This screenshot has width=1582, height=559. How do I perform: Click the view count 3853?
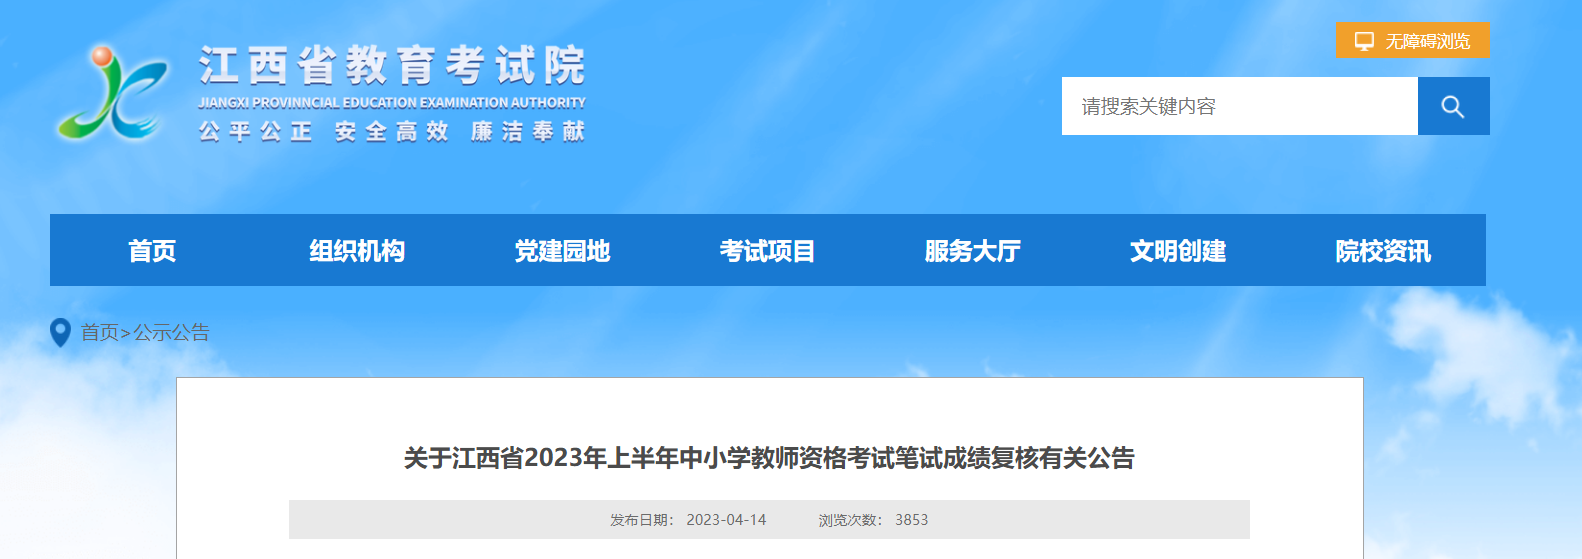(x=911, y=520)
